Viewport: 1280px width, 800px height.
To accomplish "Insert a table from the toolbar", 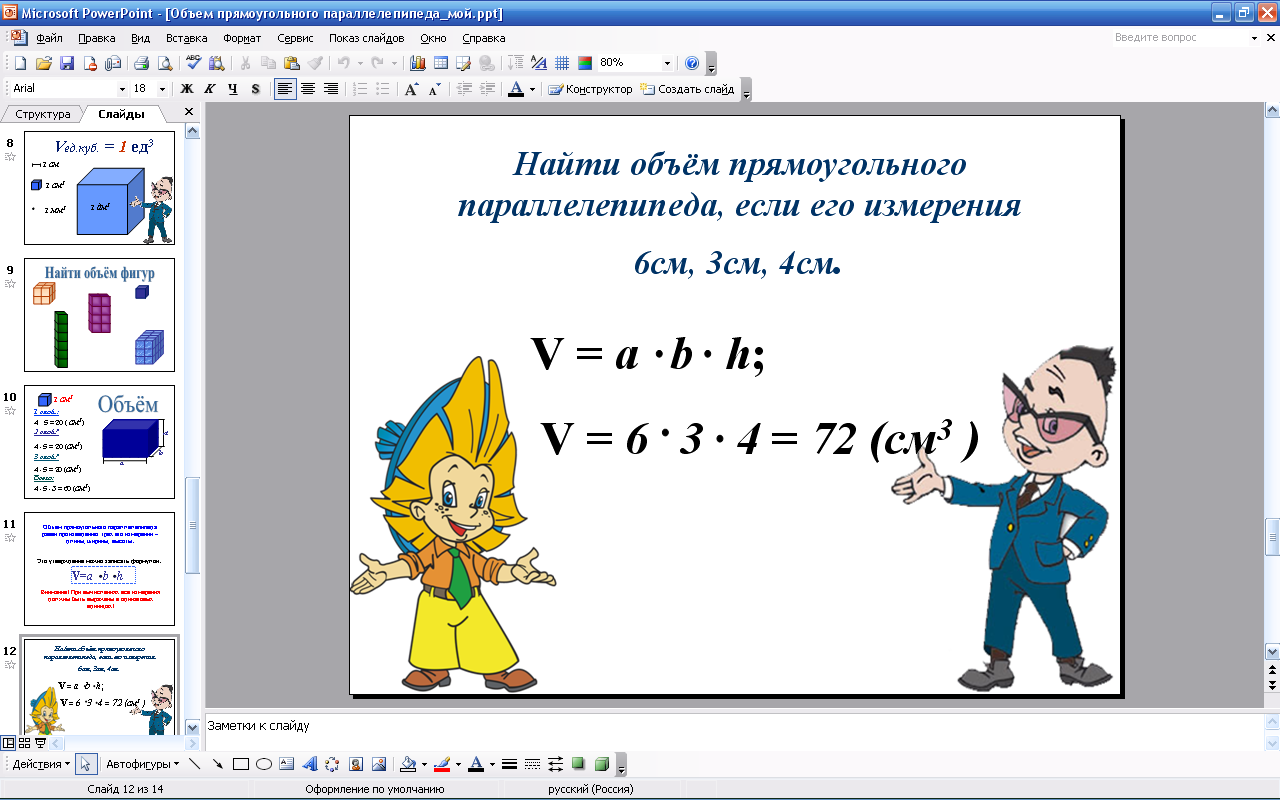I will tap(440, 63).
